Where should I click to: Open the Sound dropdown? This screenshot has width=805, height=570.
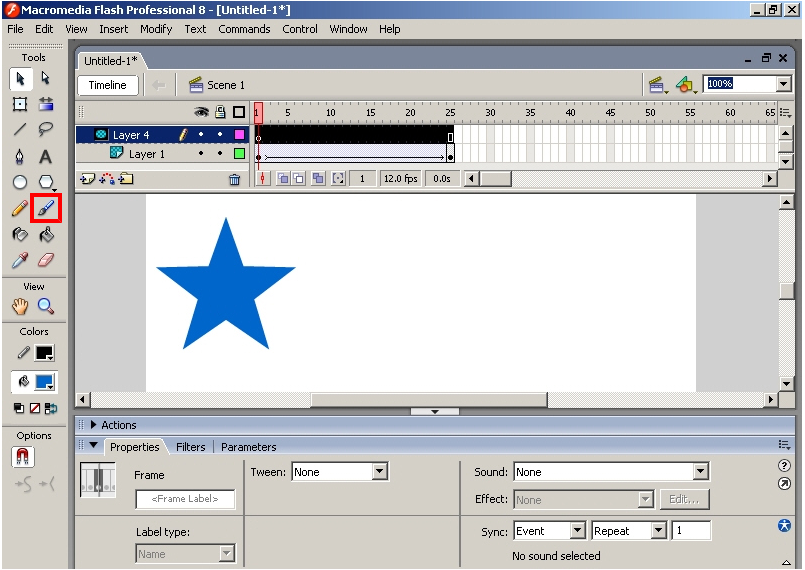(x=701, y=471)
